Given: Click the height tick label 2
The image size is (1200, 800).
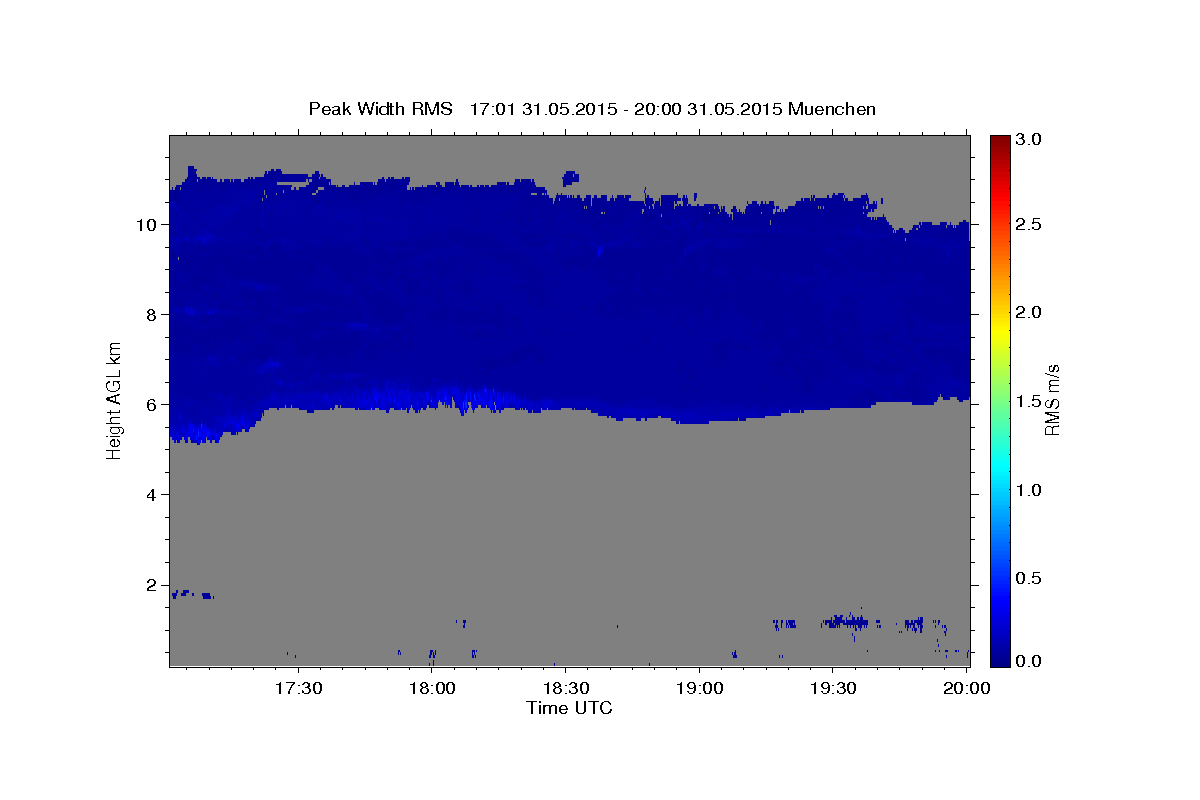Looking at the screenshot, I should pyautogui.click(x=153, y=585).
